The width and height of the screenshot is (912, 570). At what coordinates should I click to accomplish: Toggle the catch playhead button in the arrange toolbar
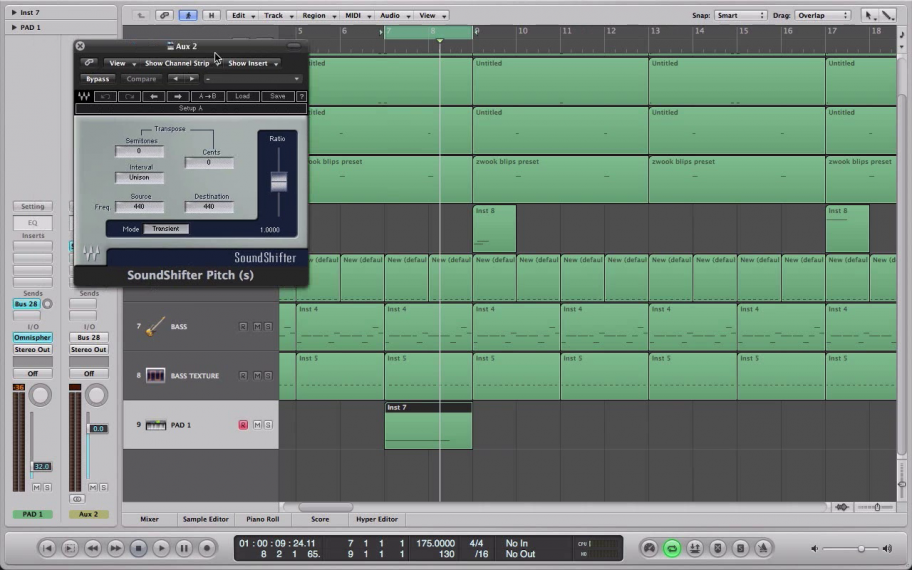point(188,15)
